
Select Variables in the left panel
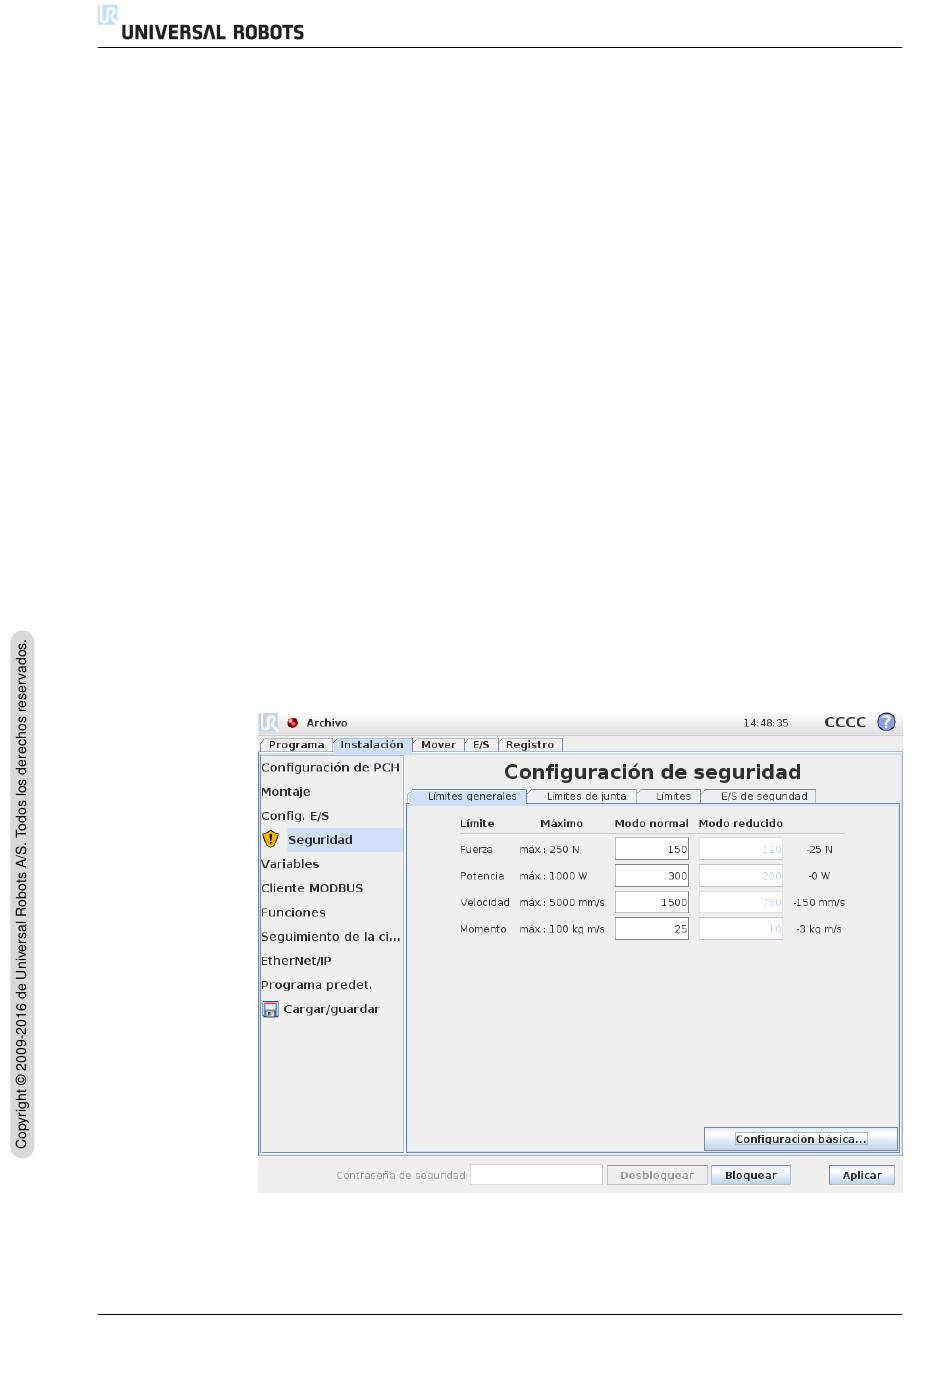pyautogui.click(x=290, y=864)
